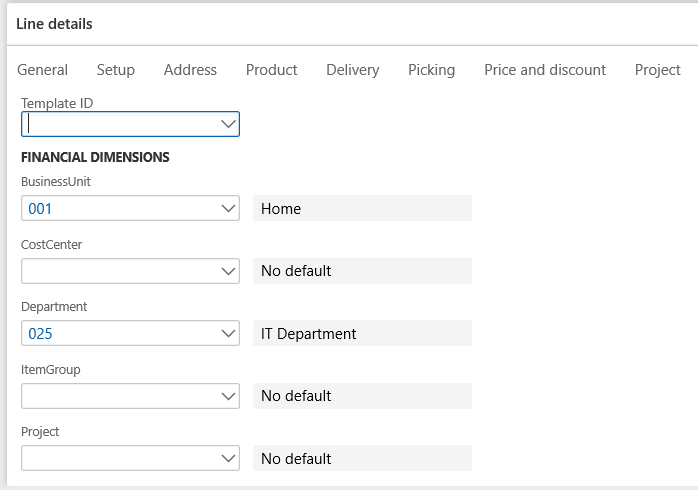This screenshot has height=490, width=698.
Task: Expand the CostCenter dropdown list
Action: pyautogui.click(x=228, y=271)
